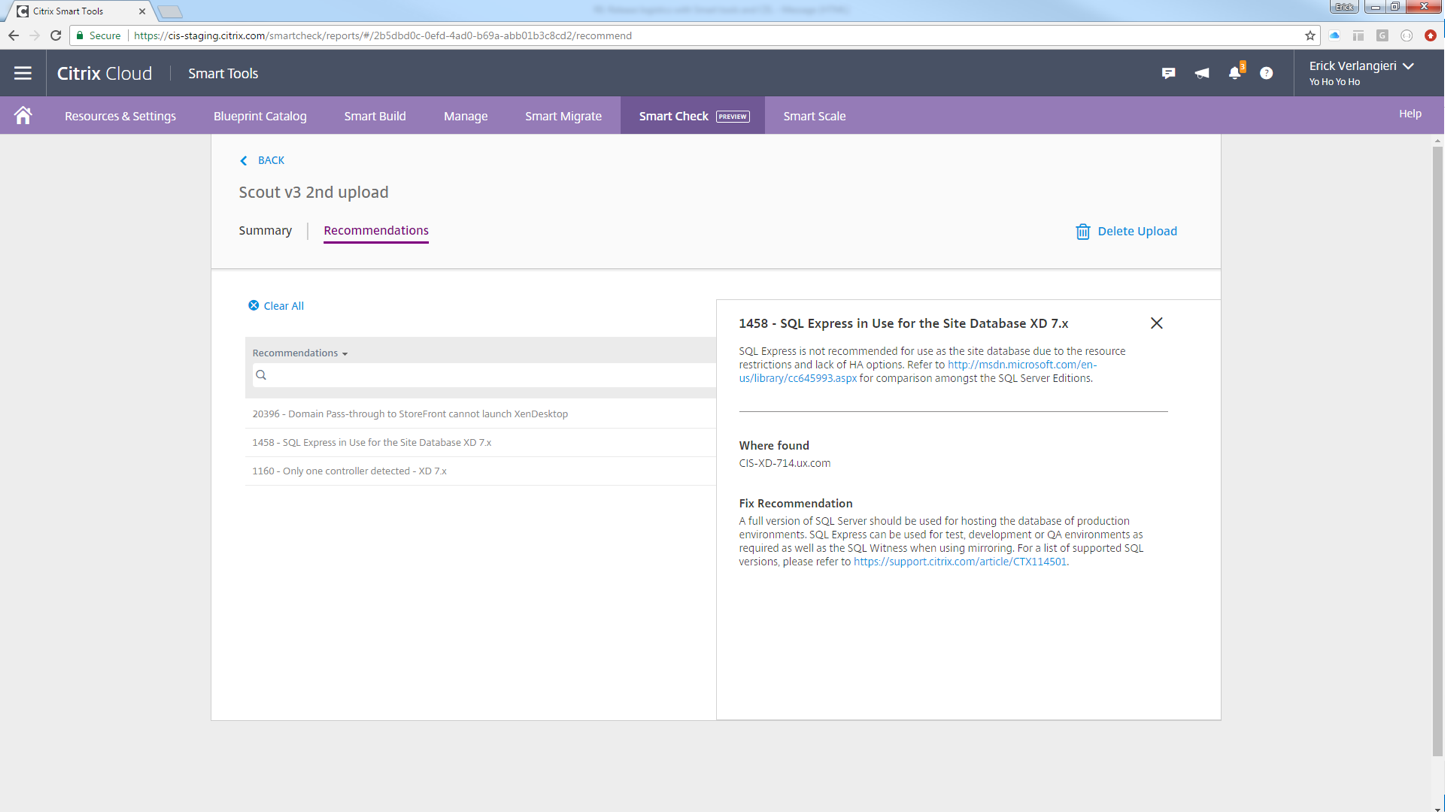Click the Scout v3 2nd upload title
This screenshot has height=812, width=1445.
[314, 192]
